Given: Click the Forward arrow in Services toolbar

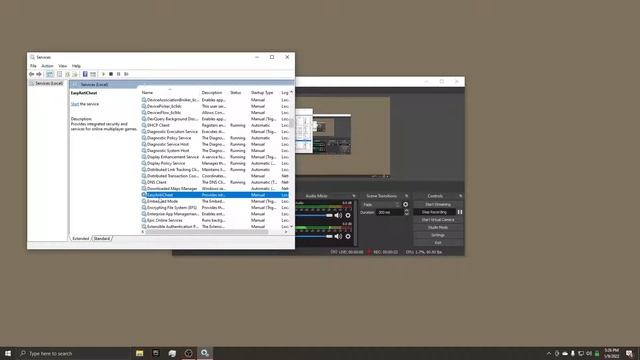Looking at the screenshot, I should [39, 74].
